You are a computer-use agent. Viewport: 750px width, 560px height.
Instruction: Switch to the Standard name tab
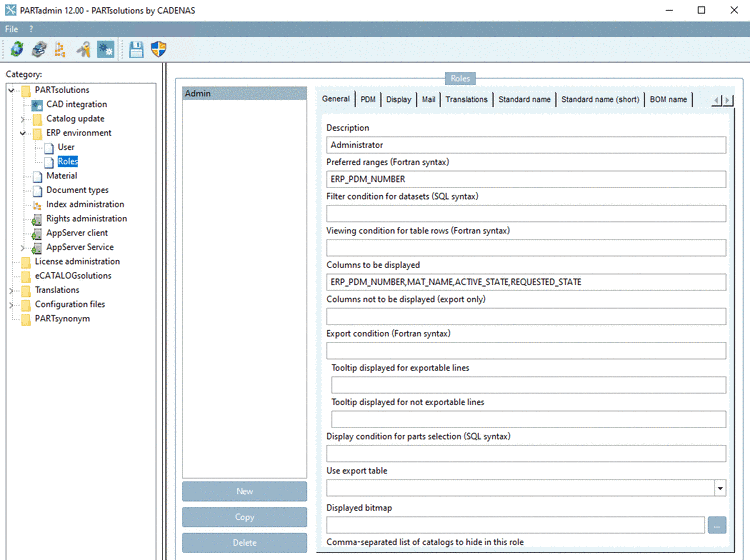524,99
